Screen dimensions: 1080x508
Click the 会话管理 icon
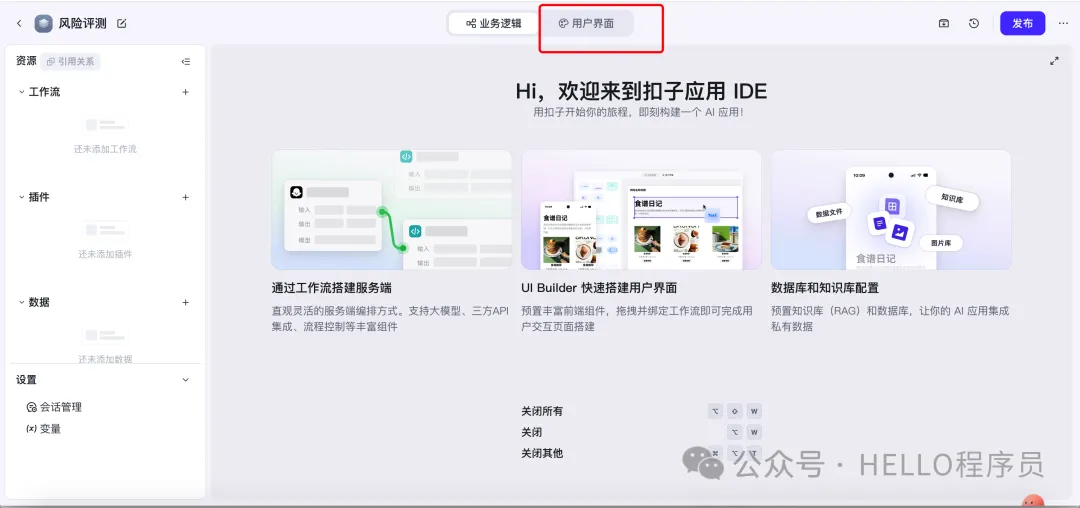31,407
